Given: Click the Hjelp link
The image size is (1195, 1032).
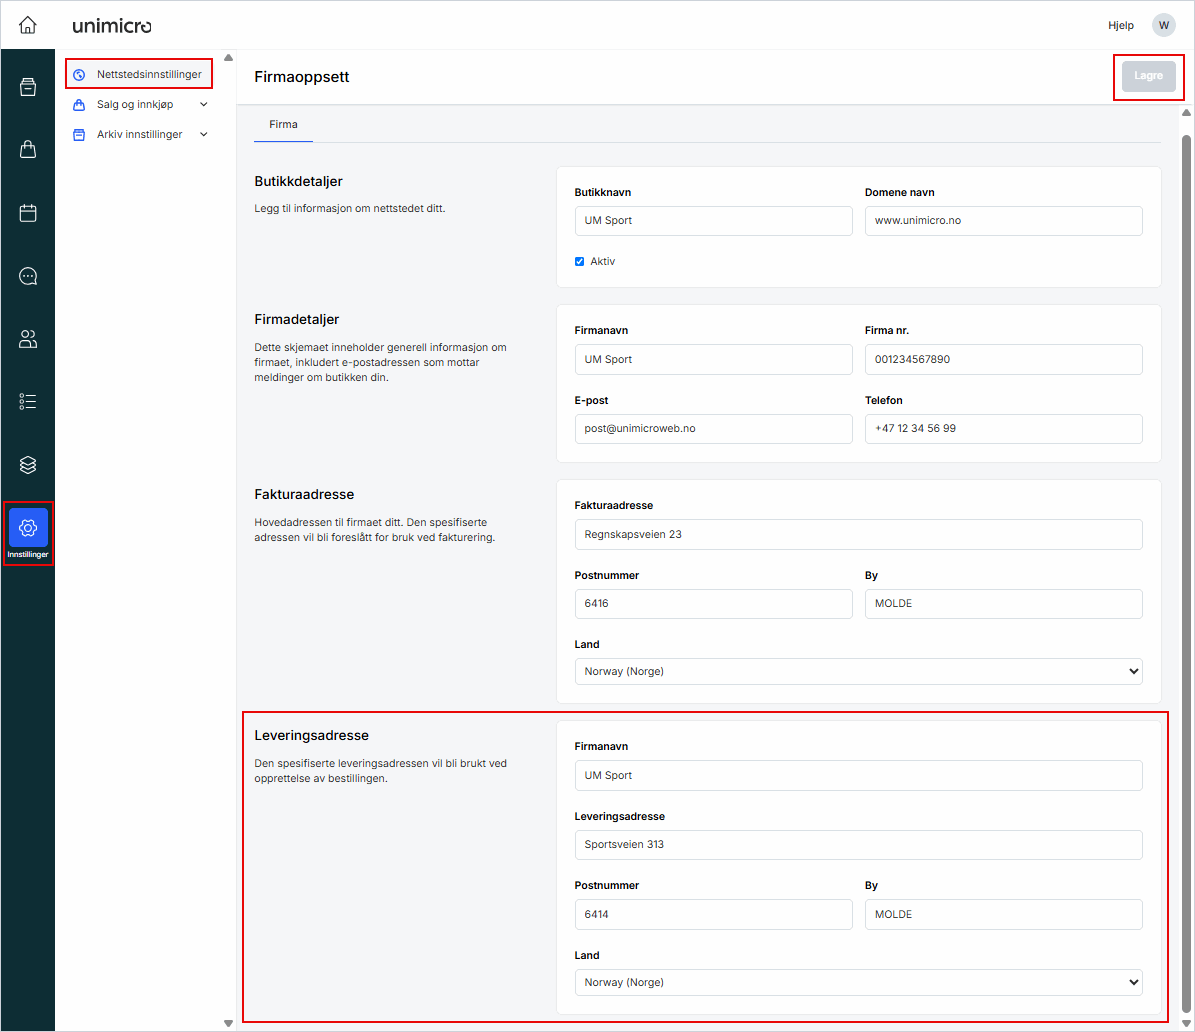Looking at the screenshot, I should 1120,25.
